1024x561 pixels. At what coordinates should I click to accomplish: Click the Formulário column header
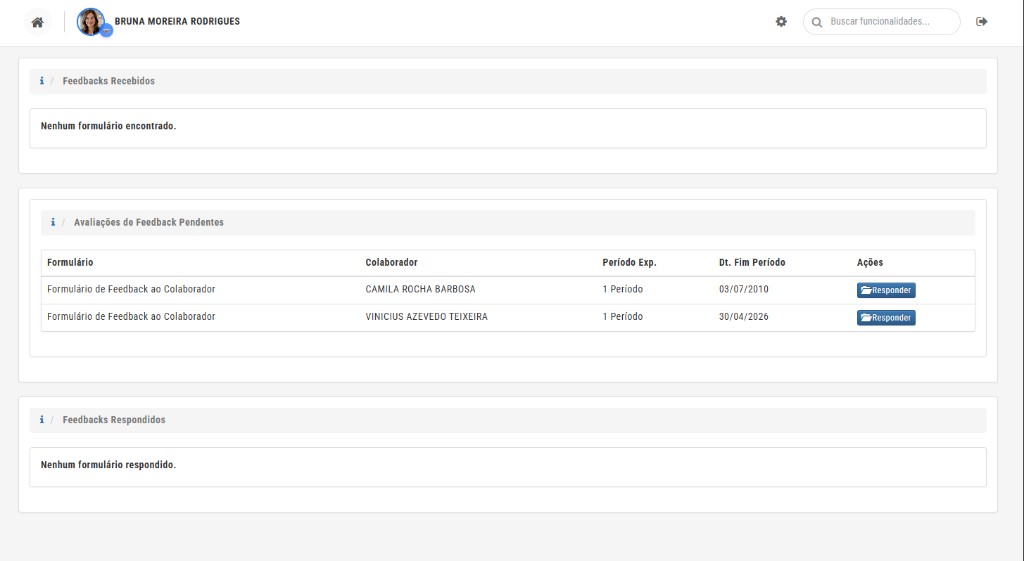tap(70, 263)
